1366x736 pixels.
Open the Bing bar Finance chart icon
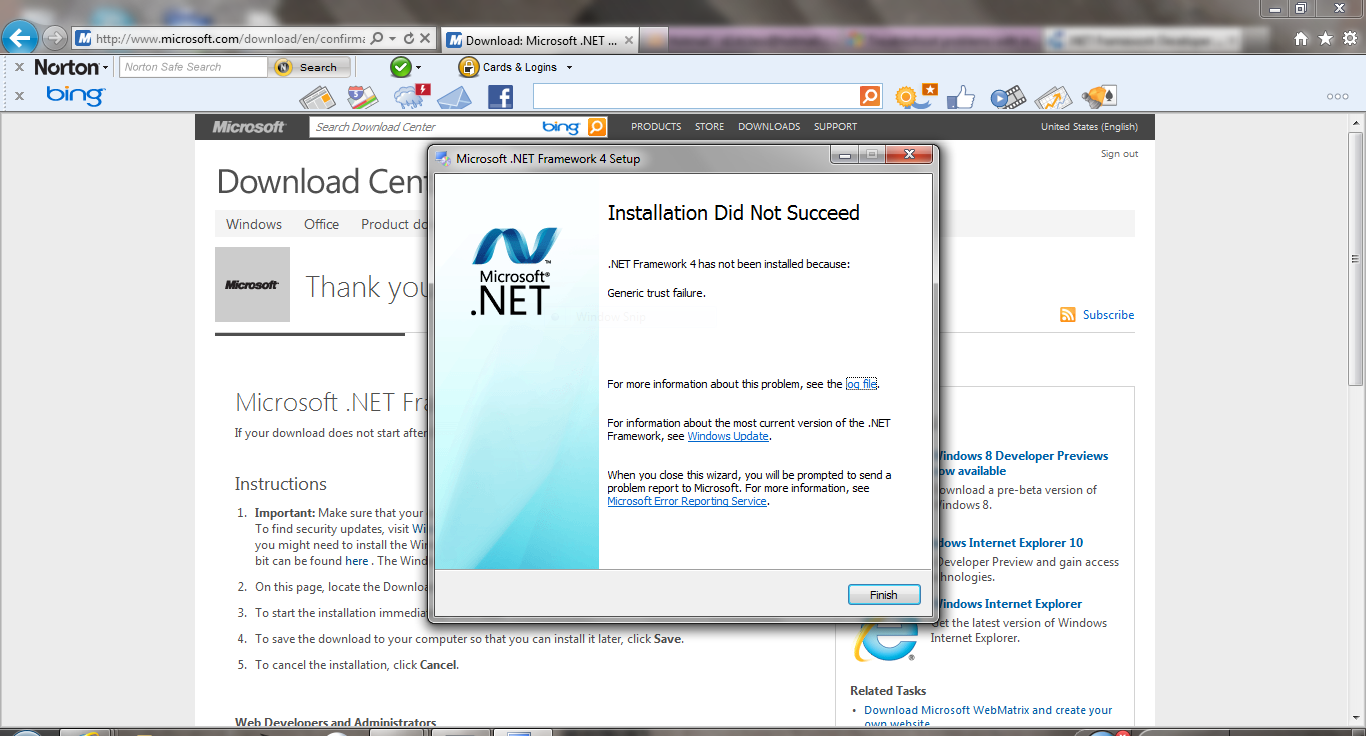tap(1053, 97)
